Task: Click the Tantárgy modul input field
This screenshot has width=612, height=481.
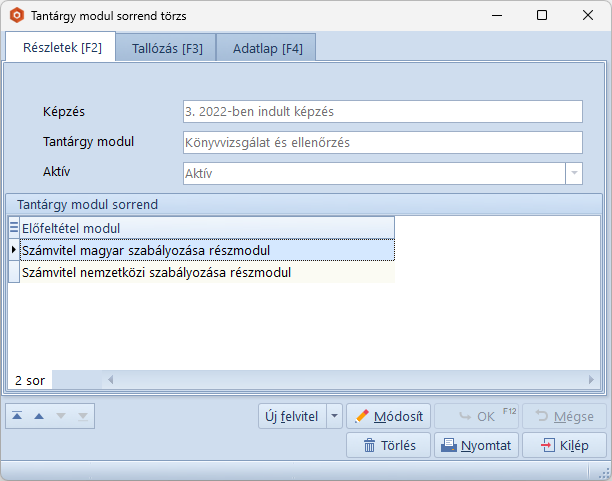Action: pos(382,142)
